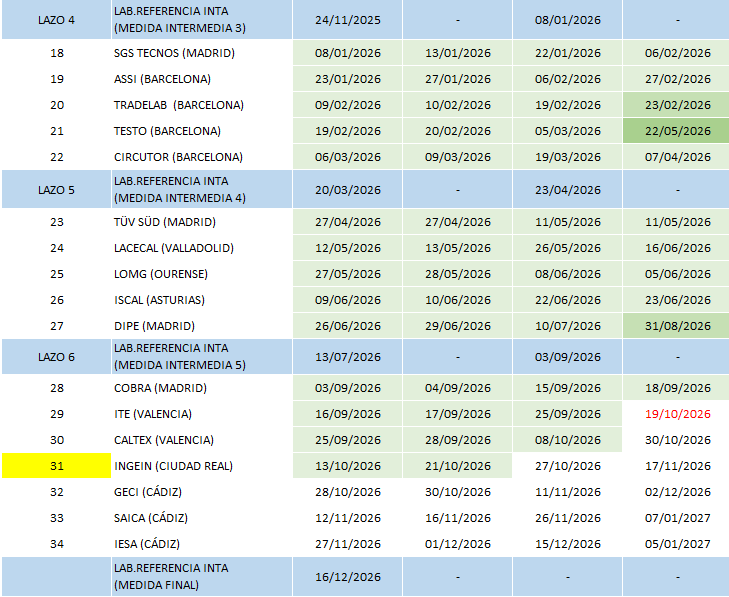Click SAICA (CÁDIZ) cell
Screen dimensions: 729x597
pyautogui.click(x=202, y=518)
